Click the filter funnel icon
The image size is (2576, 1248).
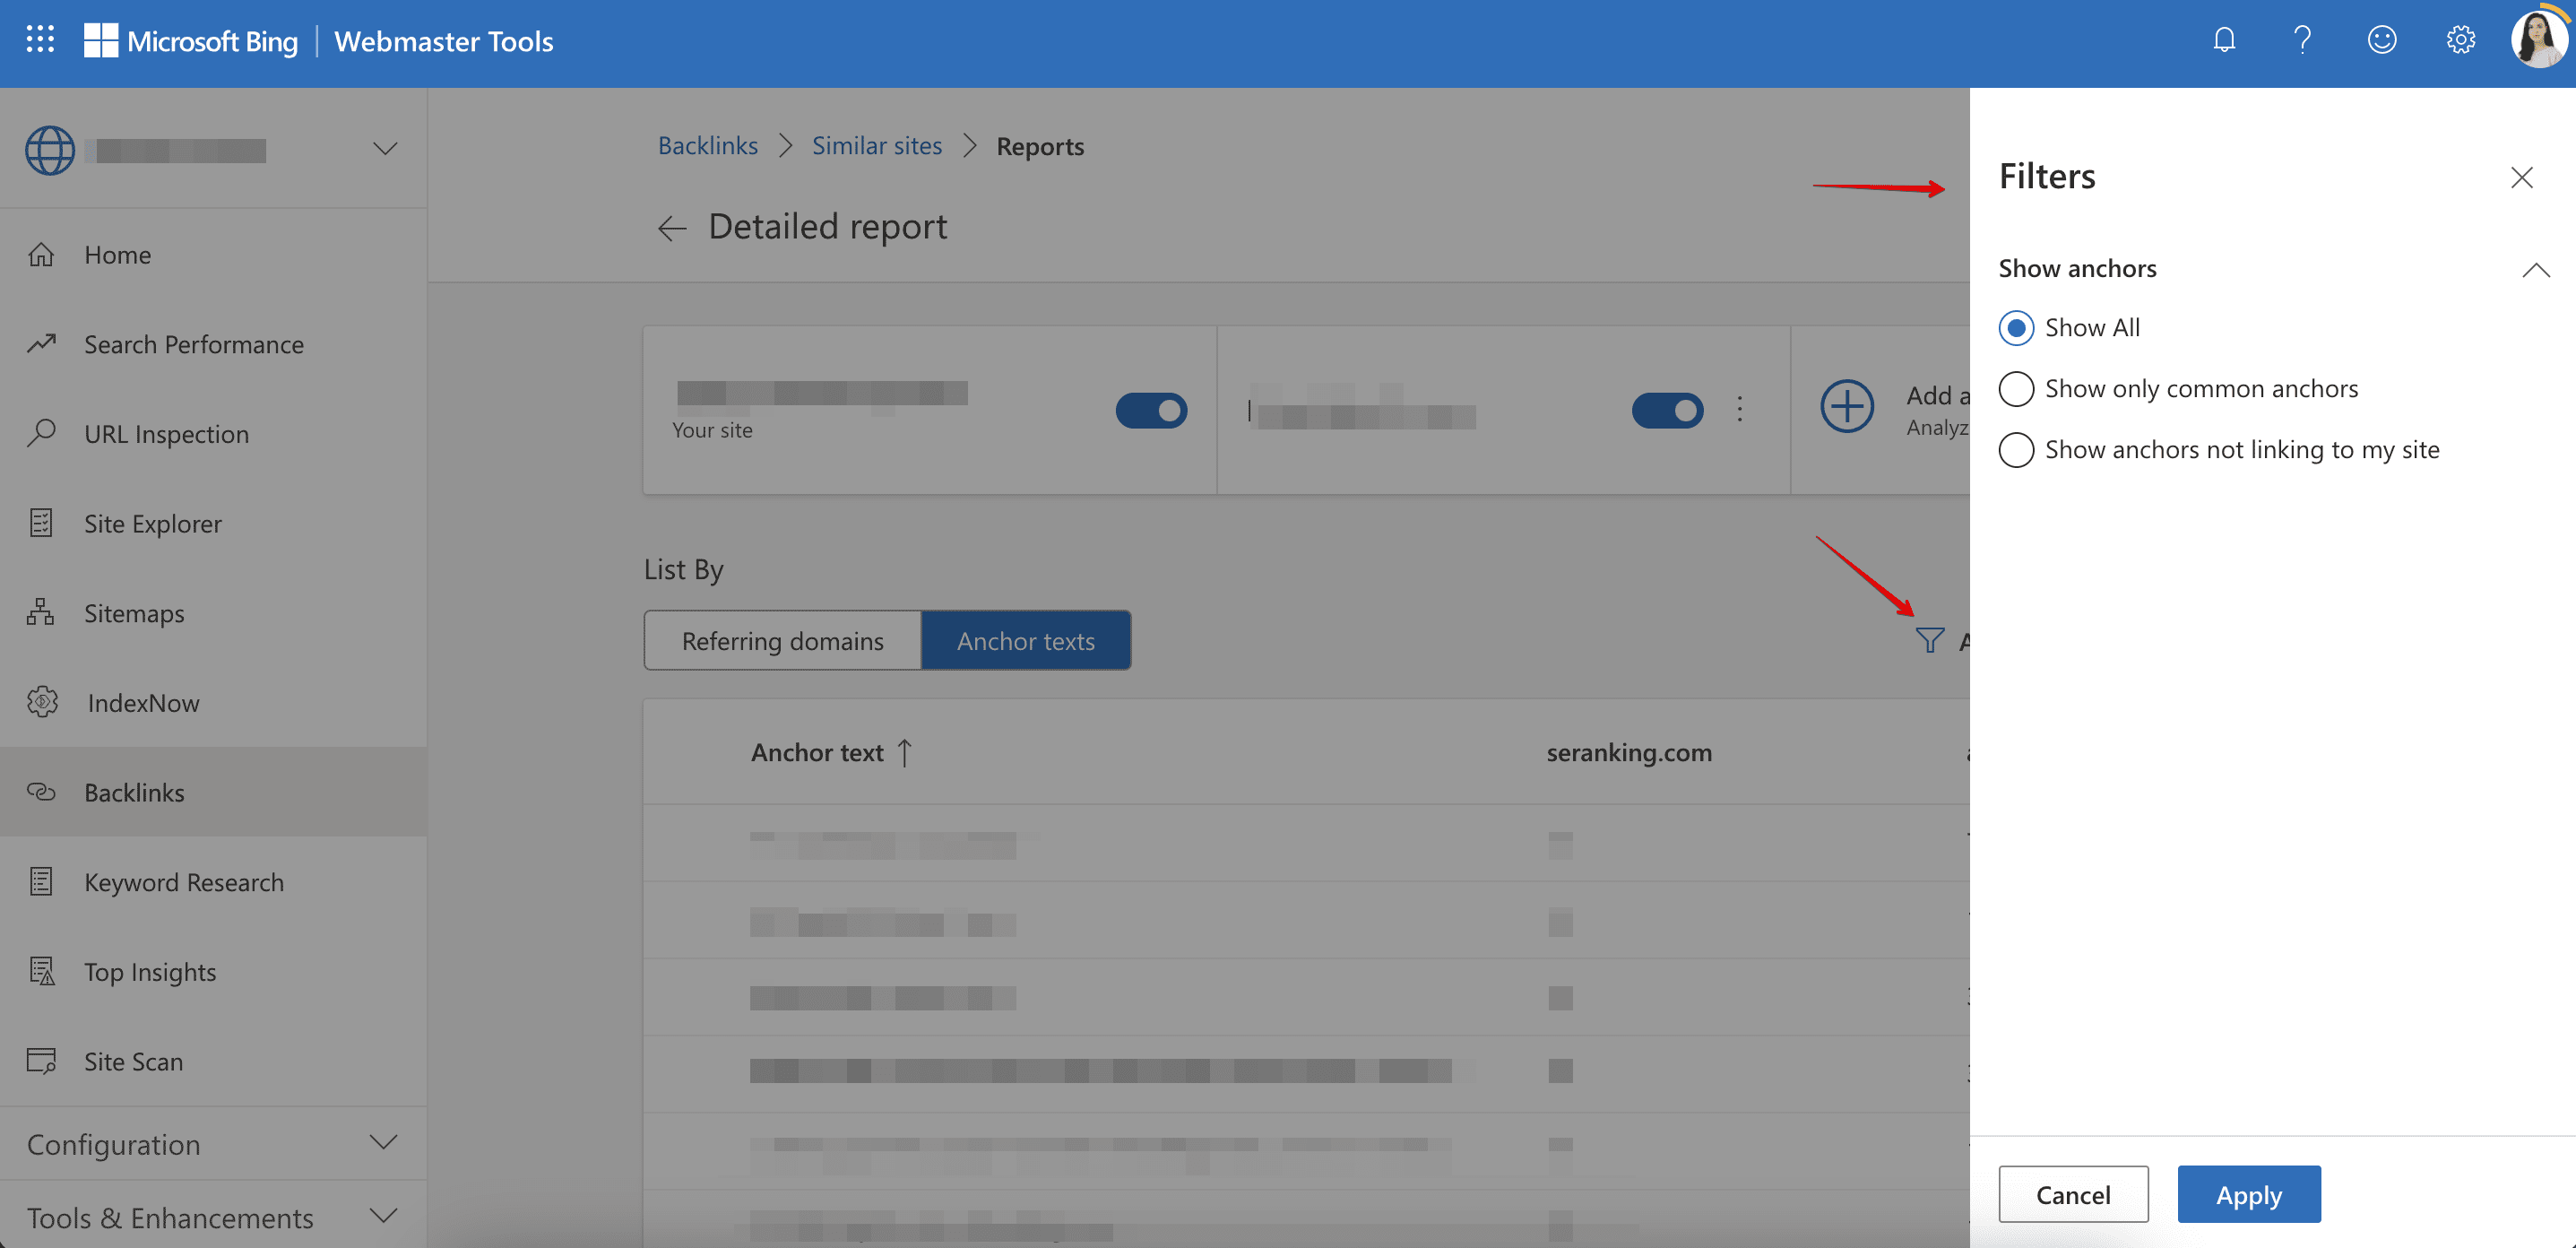(x=1931, y=639)
